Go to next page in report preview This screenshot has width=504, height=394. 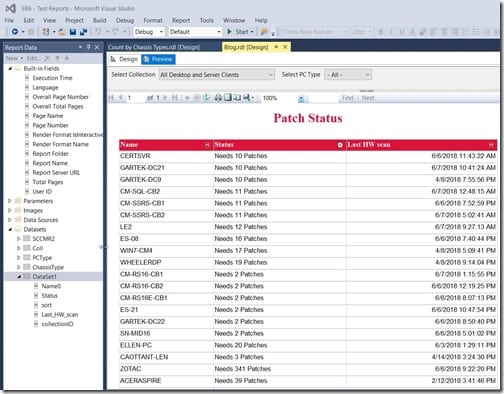(165, 98)
